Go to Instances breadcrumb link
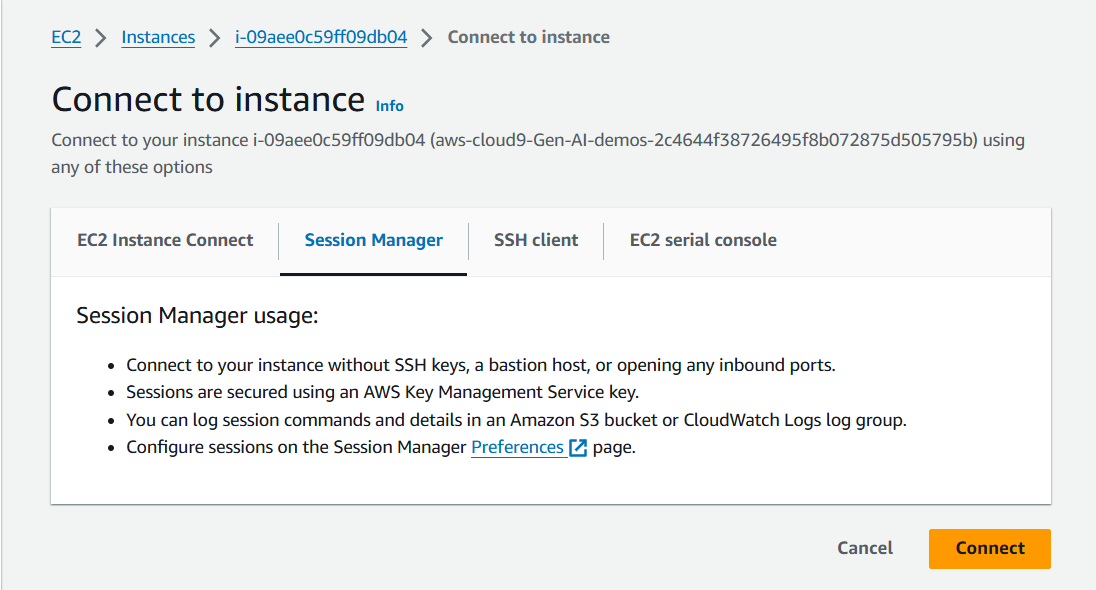The image size is (1096, 590). point(158,37)
